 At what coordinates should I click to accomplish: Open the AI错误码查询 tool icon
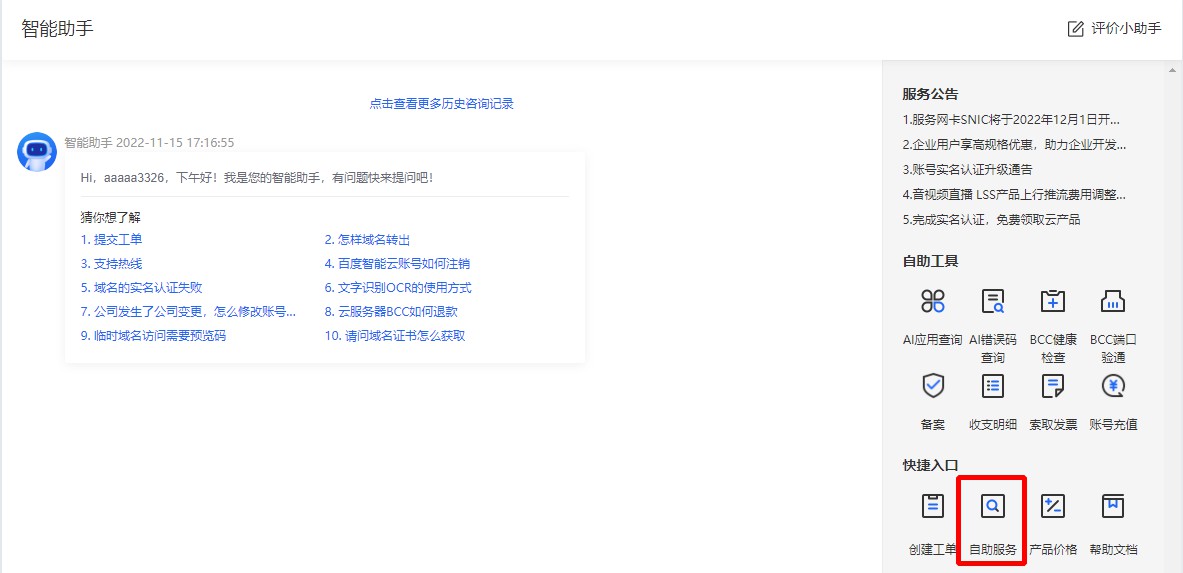coord(993,300)
